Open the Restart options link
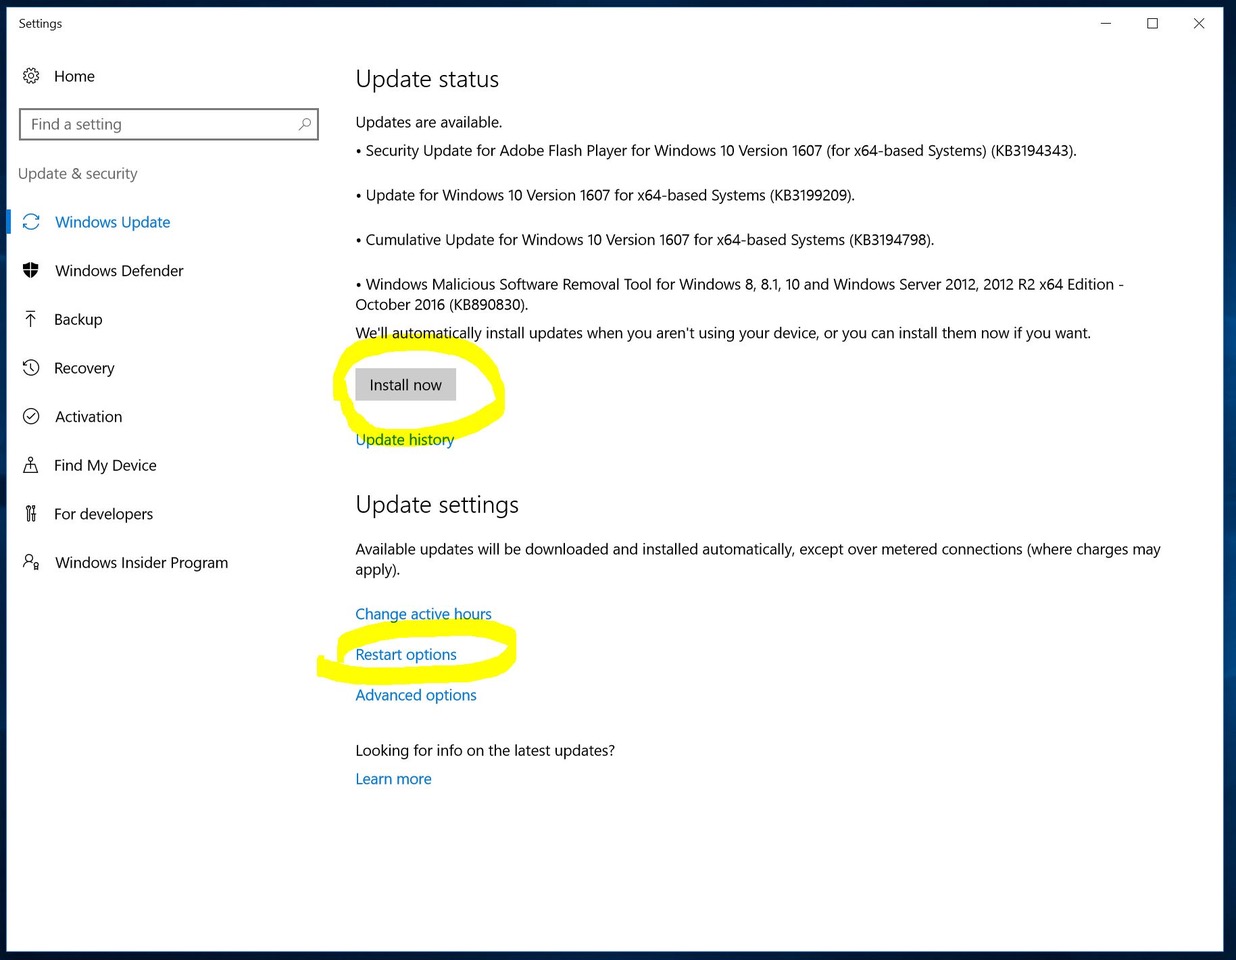 click(406, 654)
